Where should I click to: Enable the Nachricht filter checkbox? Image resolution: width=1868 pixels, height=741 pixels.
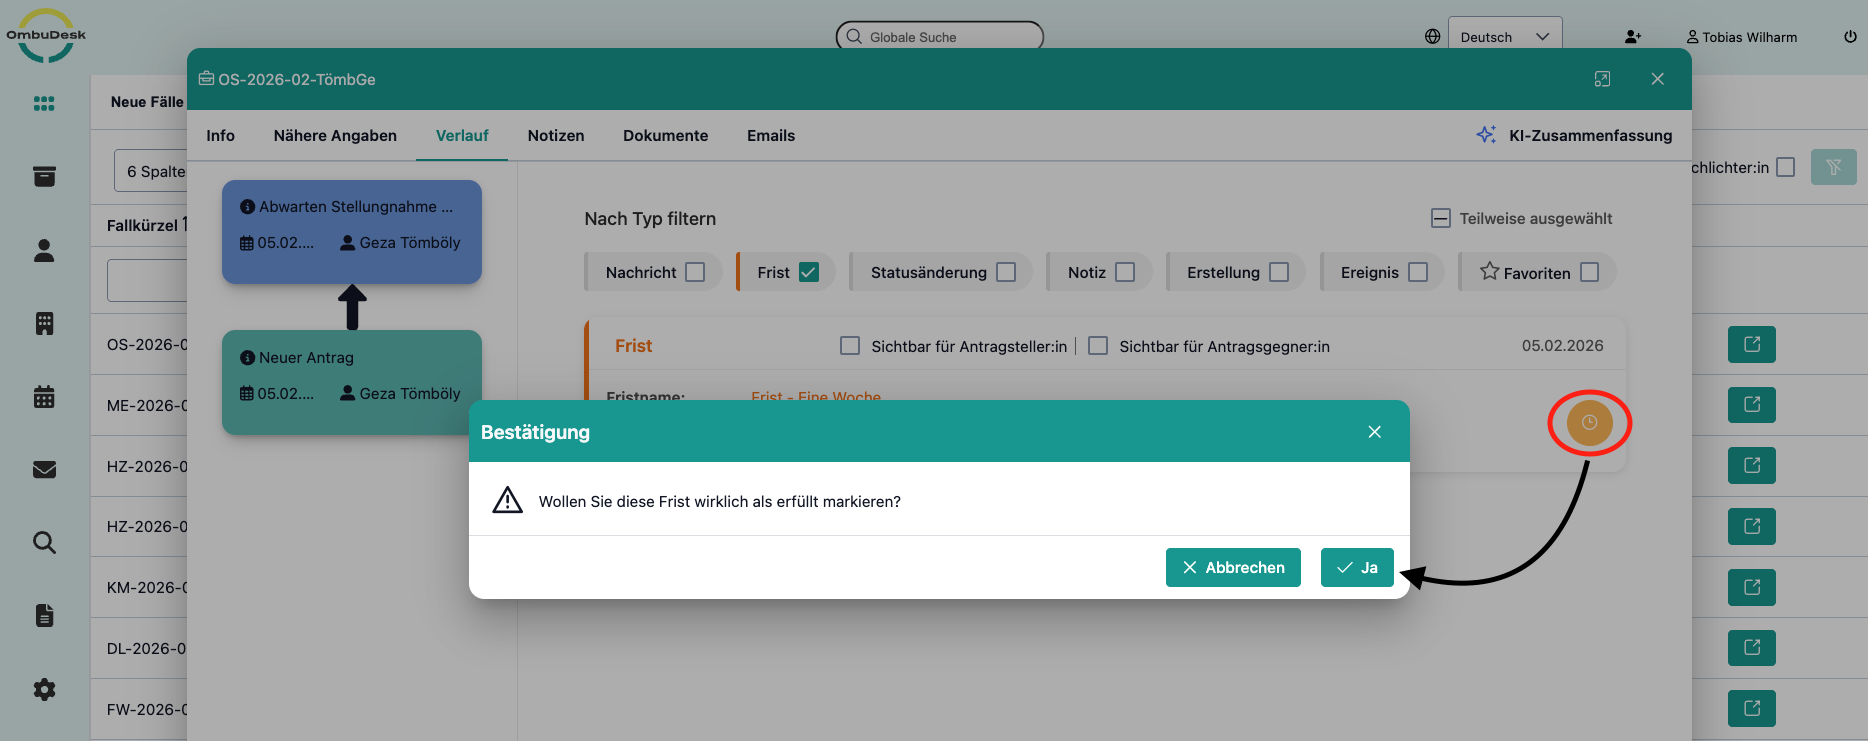tap(695, 272)
